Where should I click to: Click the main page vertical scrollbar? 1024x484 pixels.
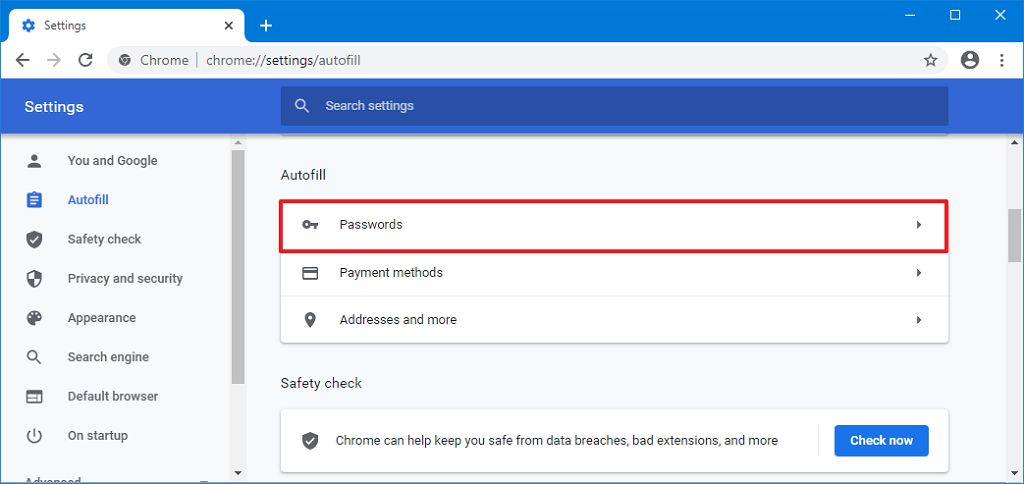coord(1014,236)
